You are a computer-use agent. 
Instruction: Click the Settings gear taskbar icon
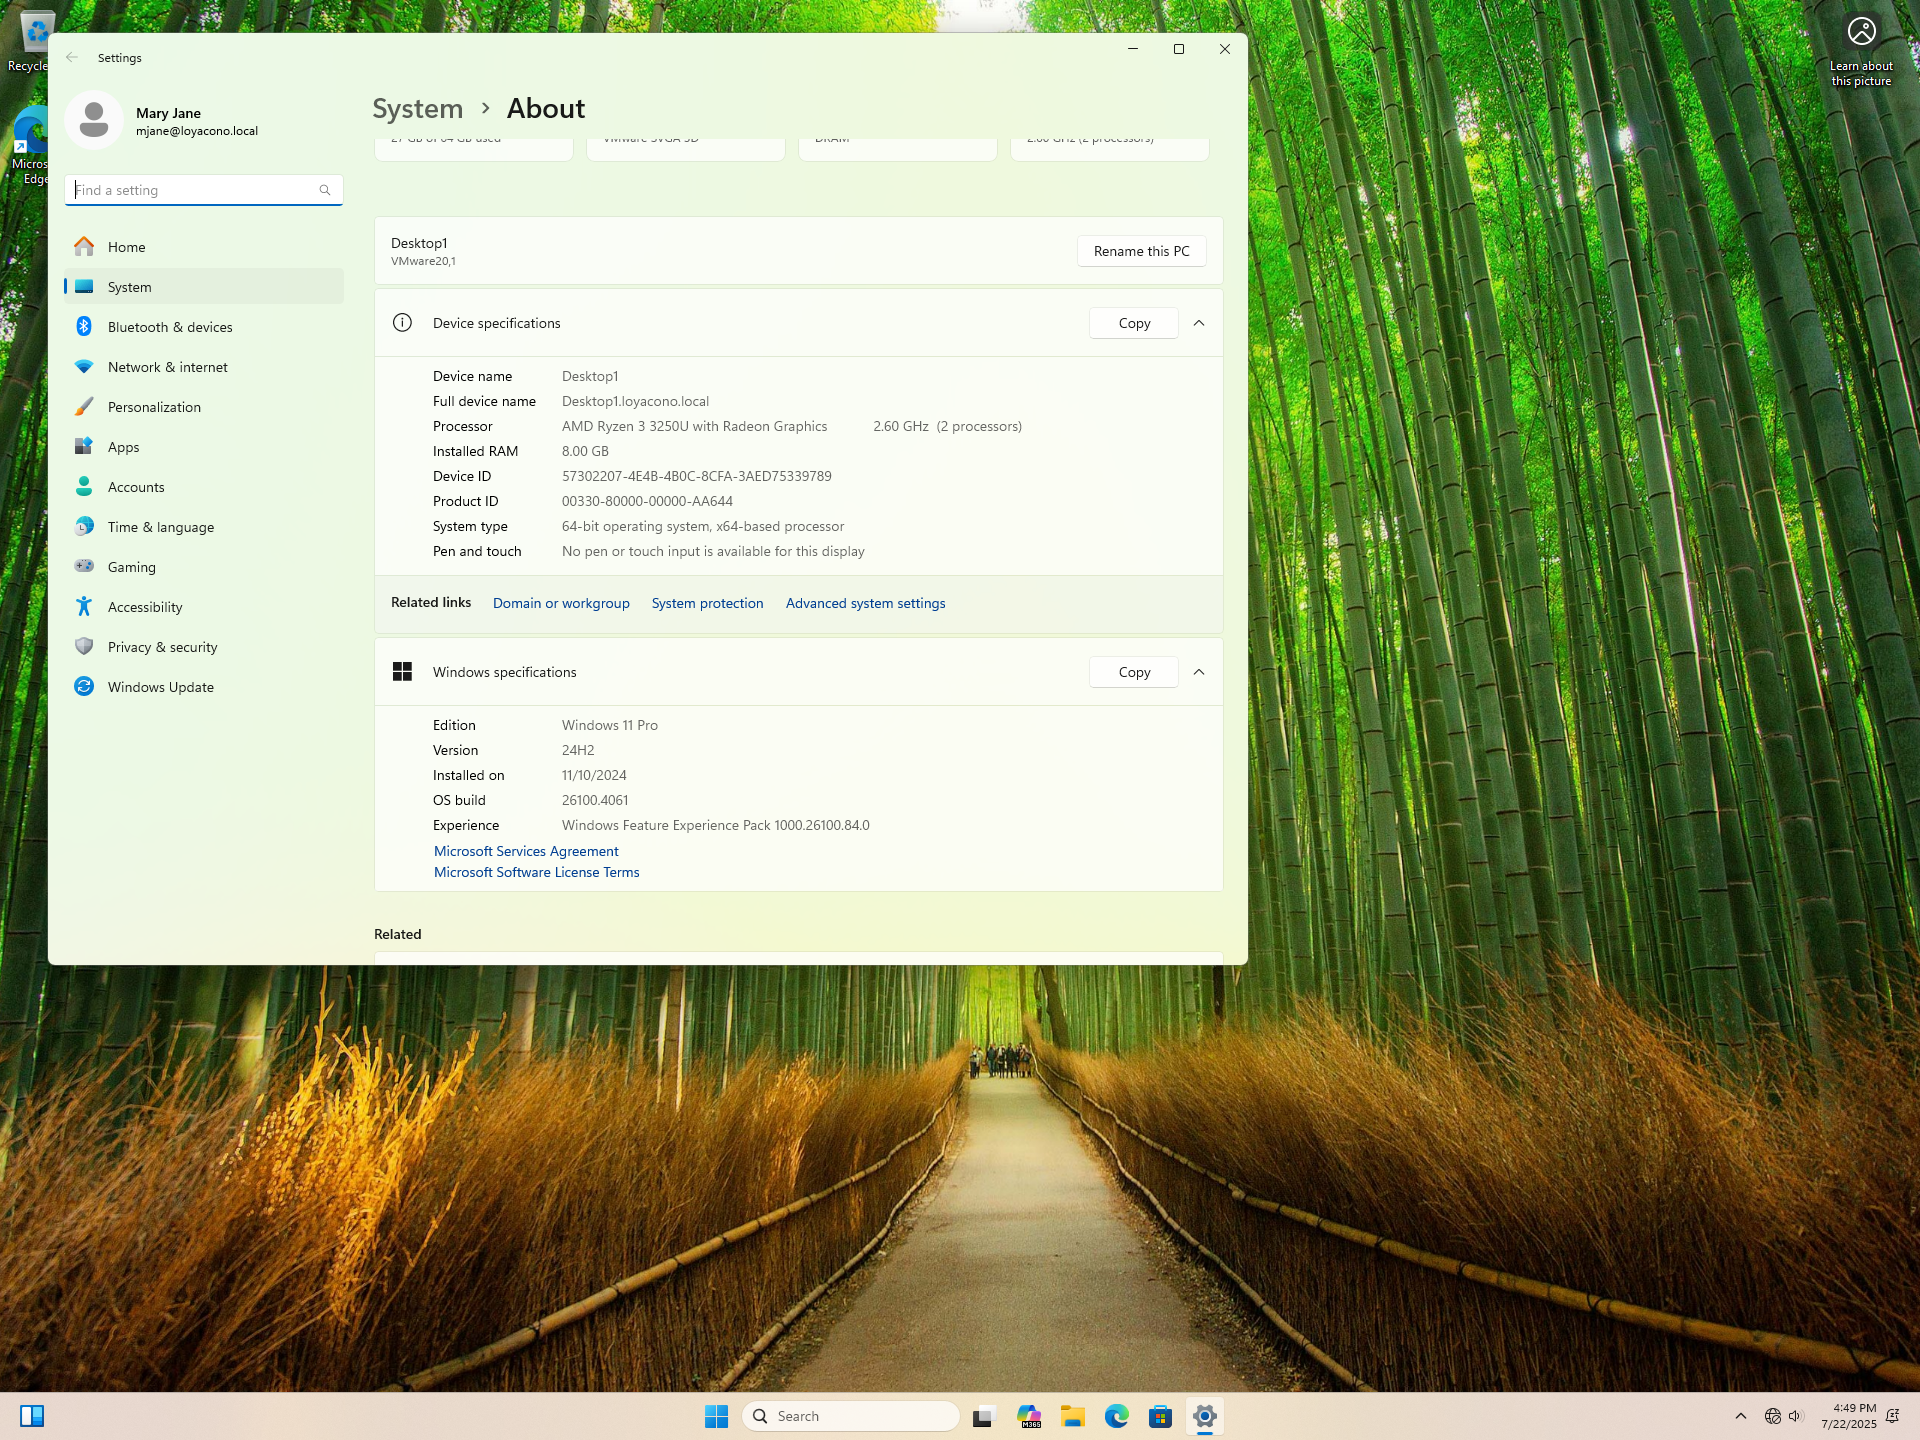point(1205,1416)
